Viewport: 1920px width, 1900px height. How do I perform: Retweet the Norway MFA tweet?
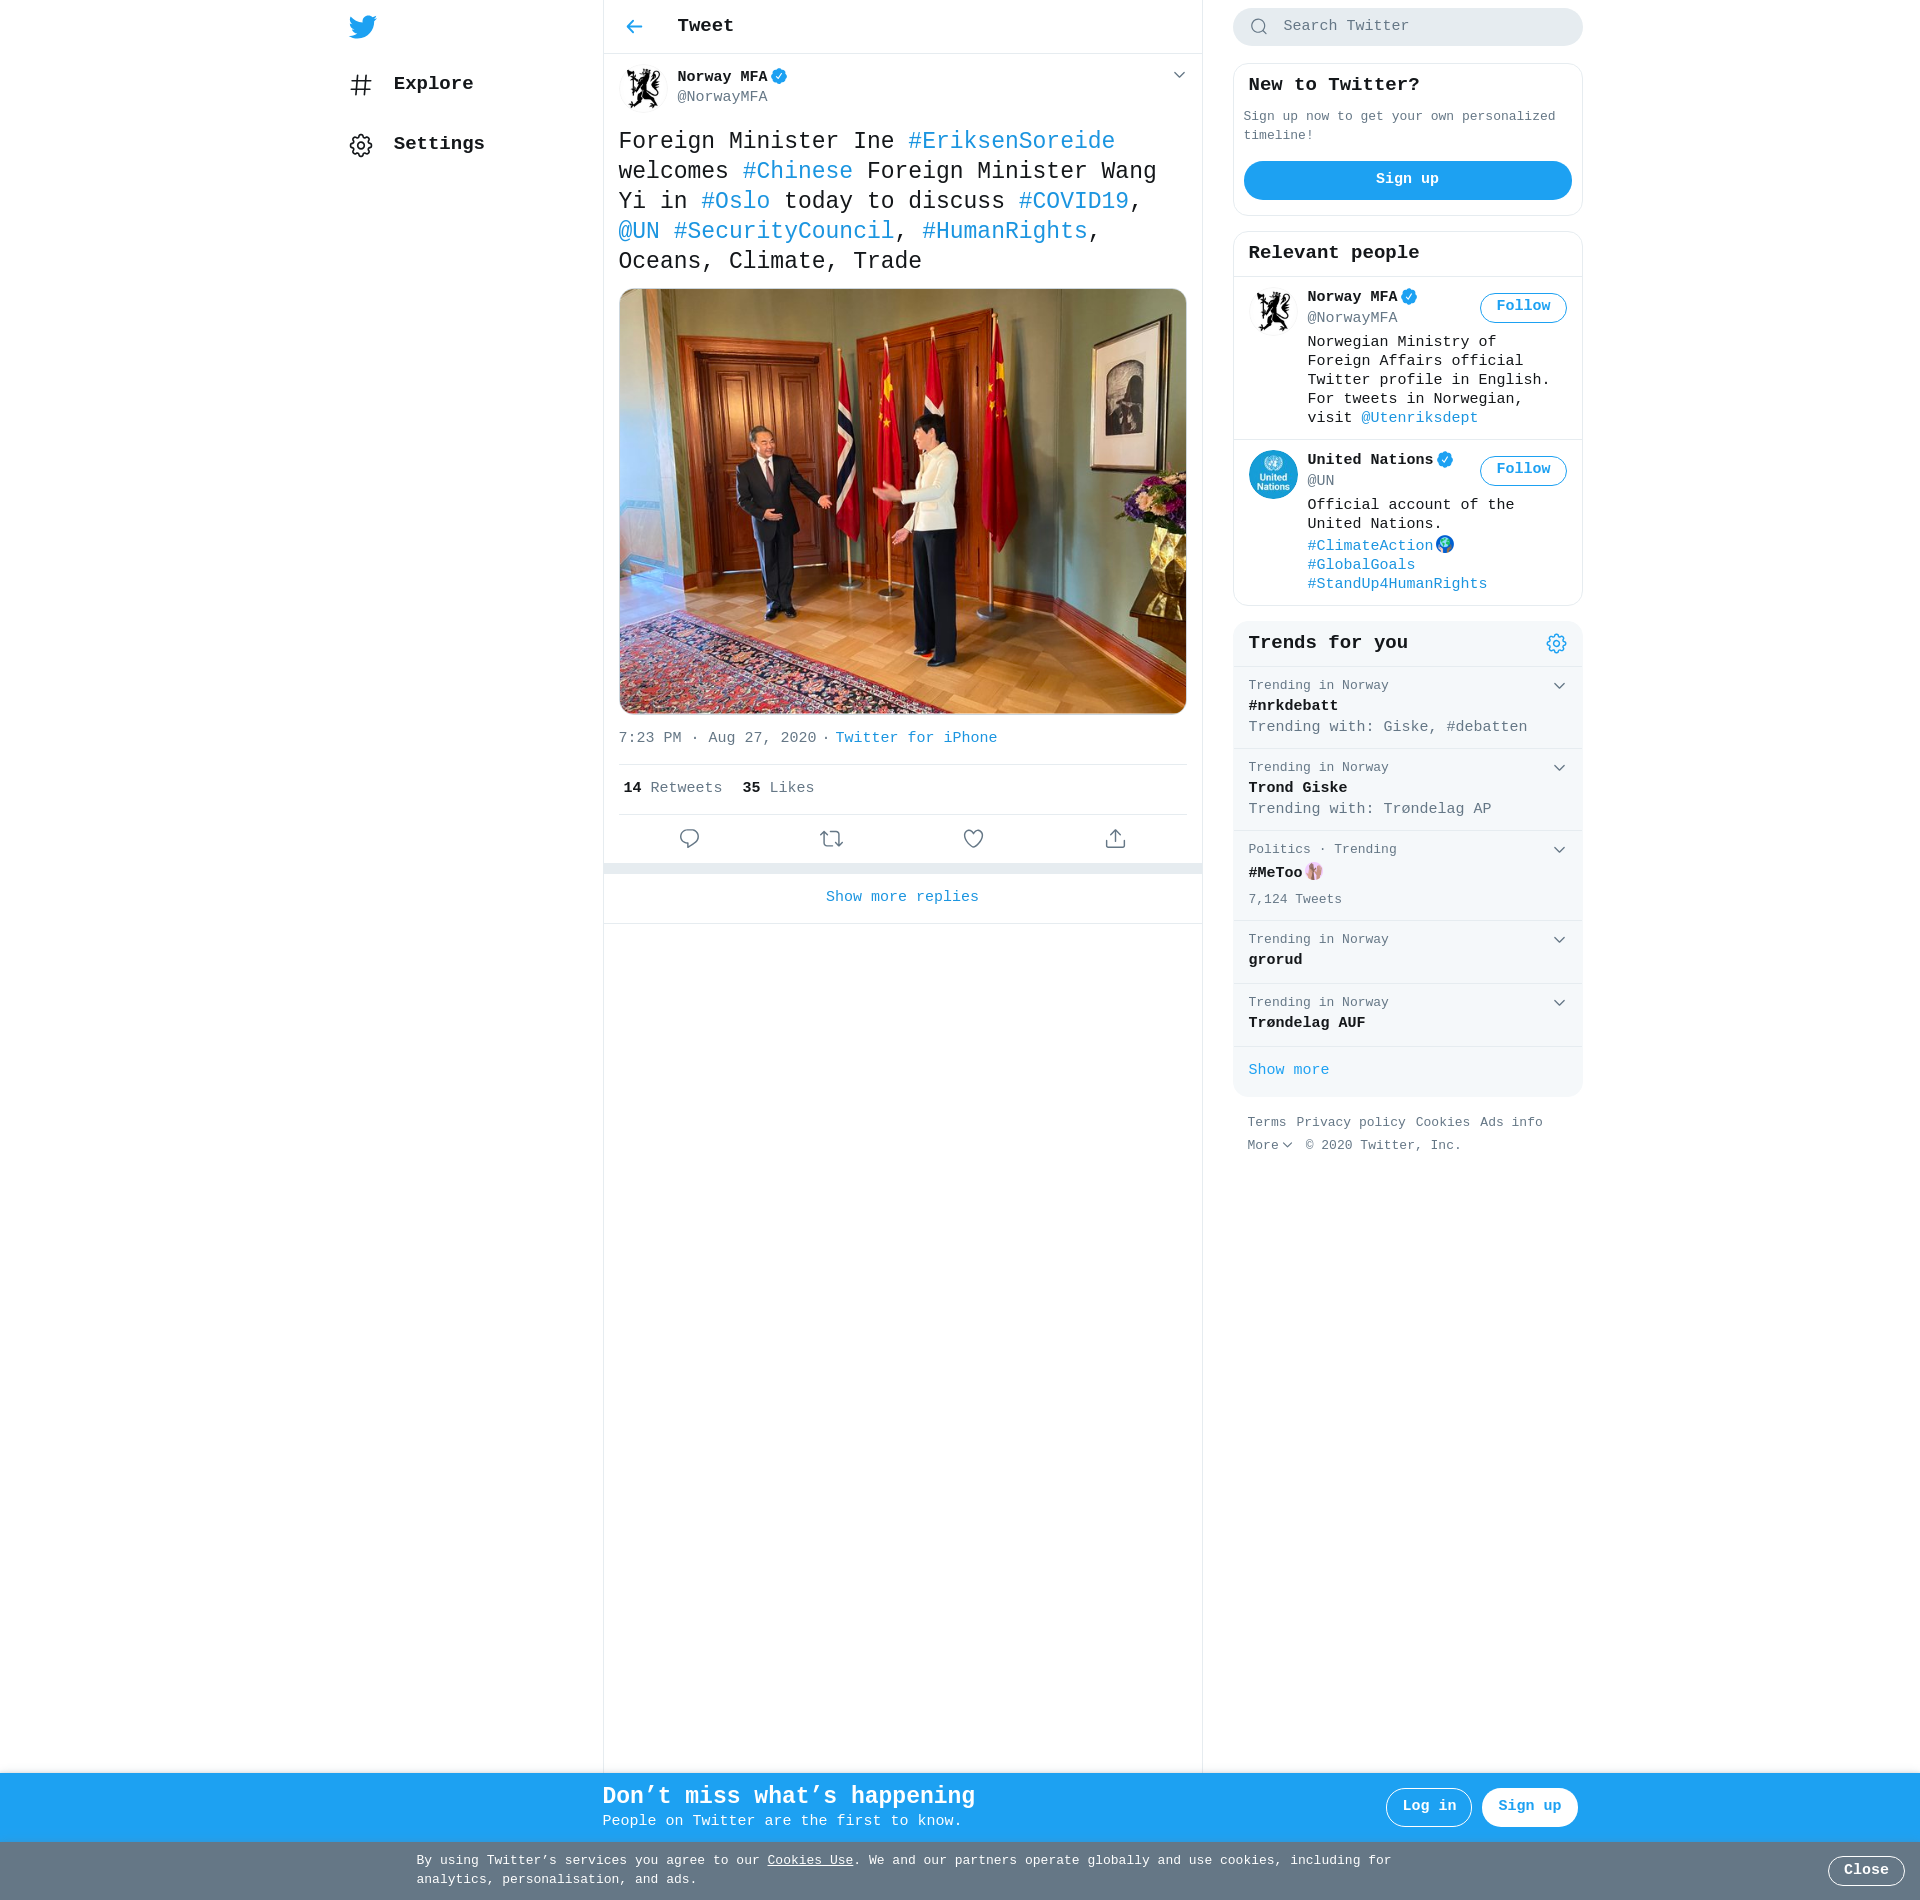tap(831, 839)
